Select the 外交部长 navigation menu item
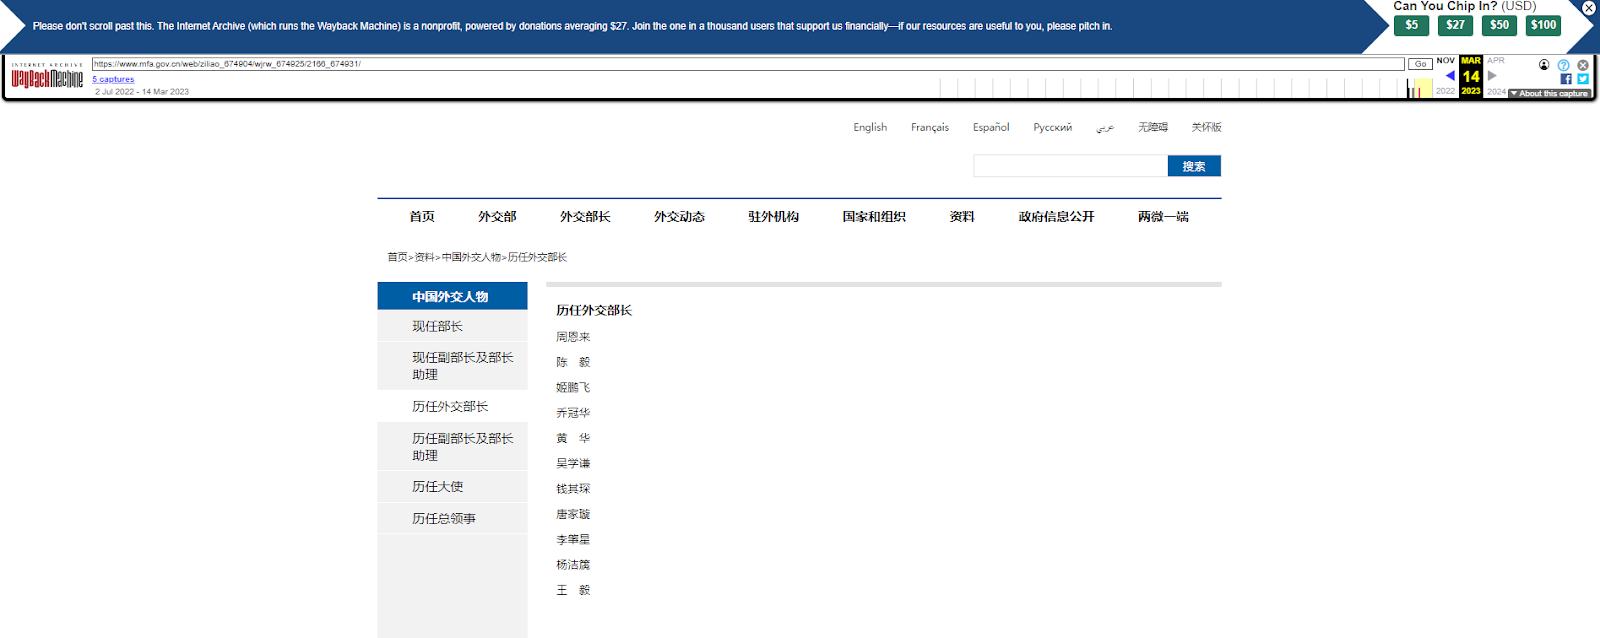Image resolution: width=1600 pixels, height=638 pixels. coord(585,217)
